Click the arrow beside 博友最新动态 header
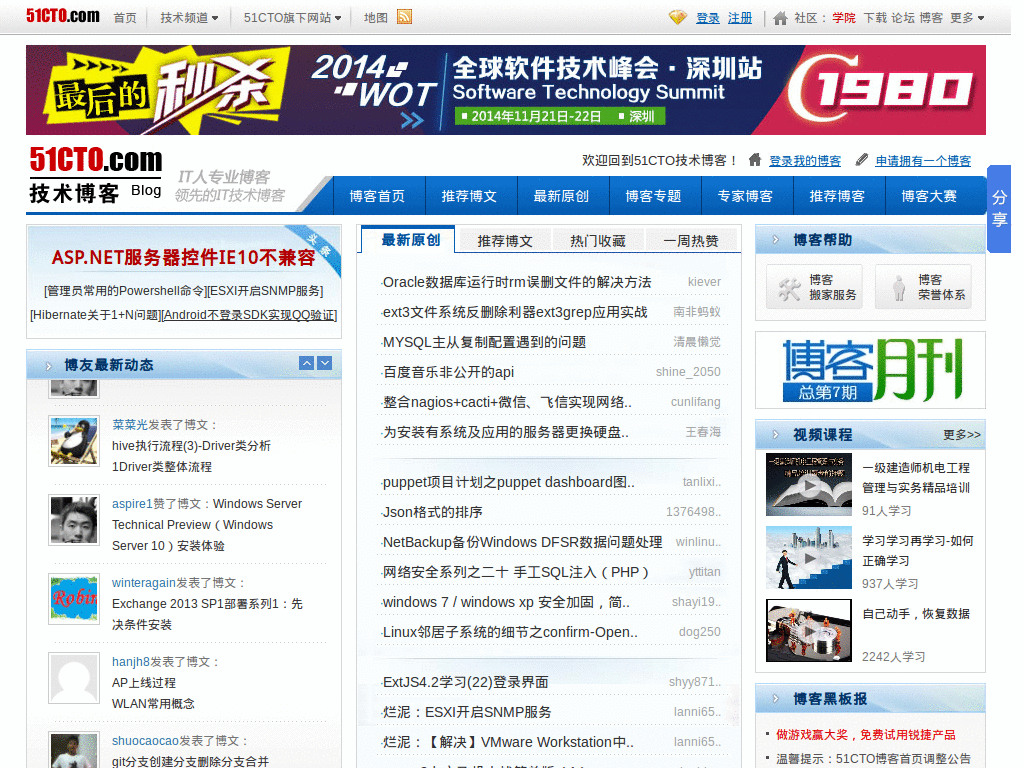Viewport: 1024px width, 768px height. click(48, 365)
